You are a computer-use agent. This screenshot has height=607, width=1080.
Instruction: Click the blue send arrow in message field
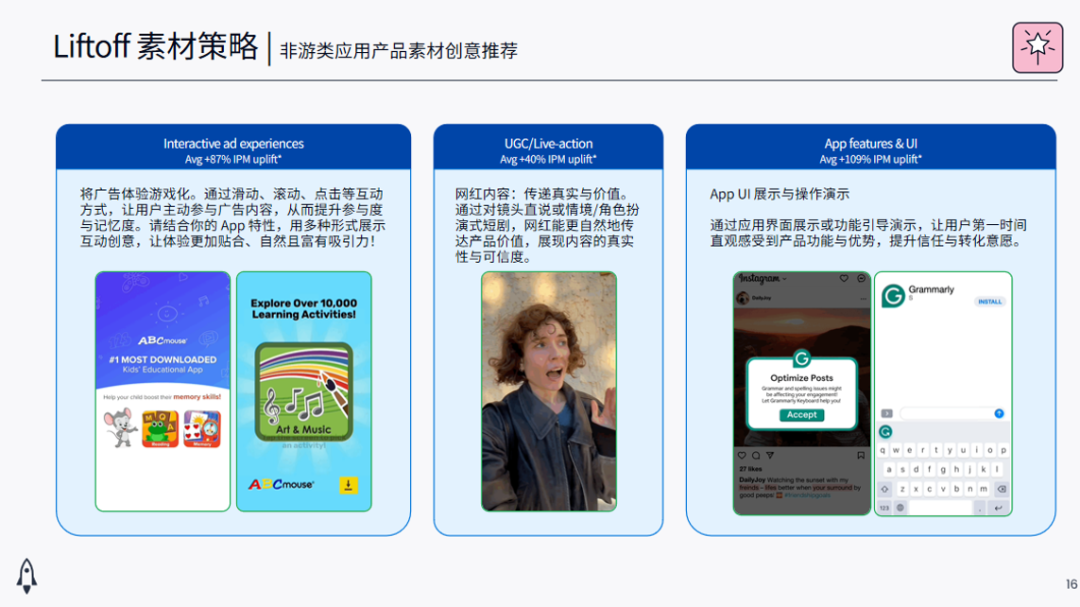pos(999,413)
